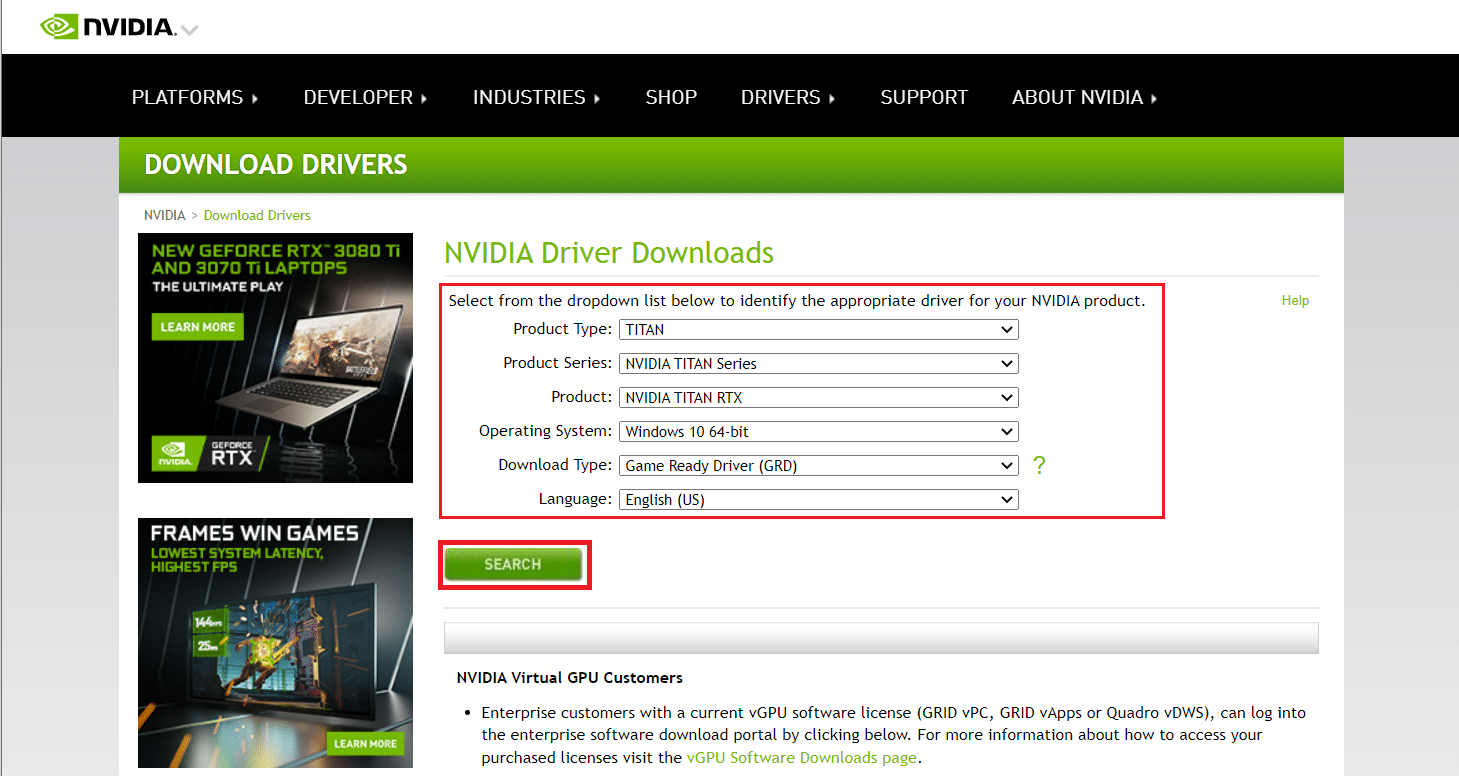Image resolution: width=1459 pixels, height=776 pixels.
Task: Go to the SHOP page
Action: (671, 97)
